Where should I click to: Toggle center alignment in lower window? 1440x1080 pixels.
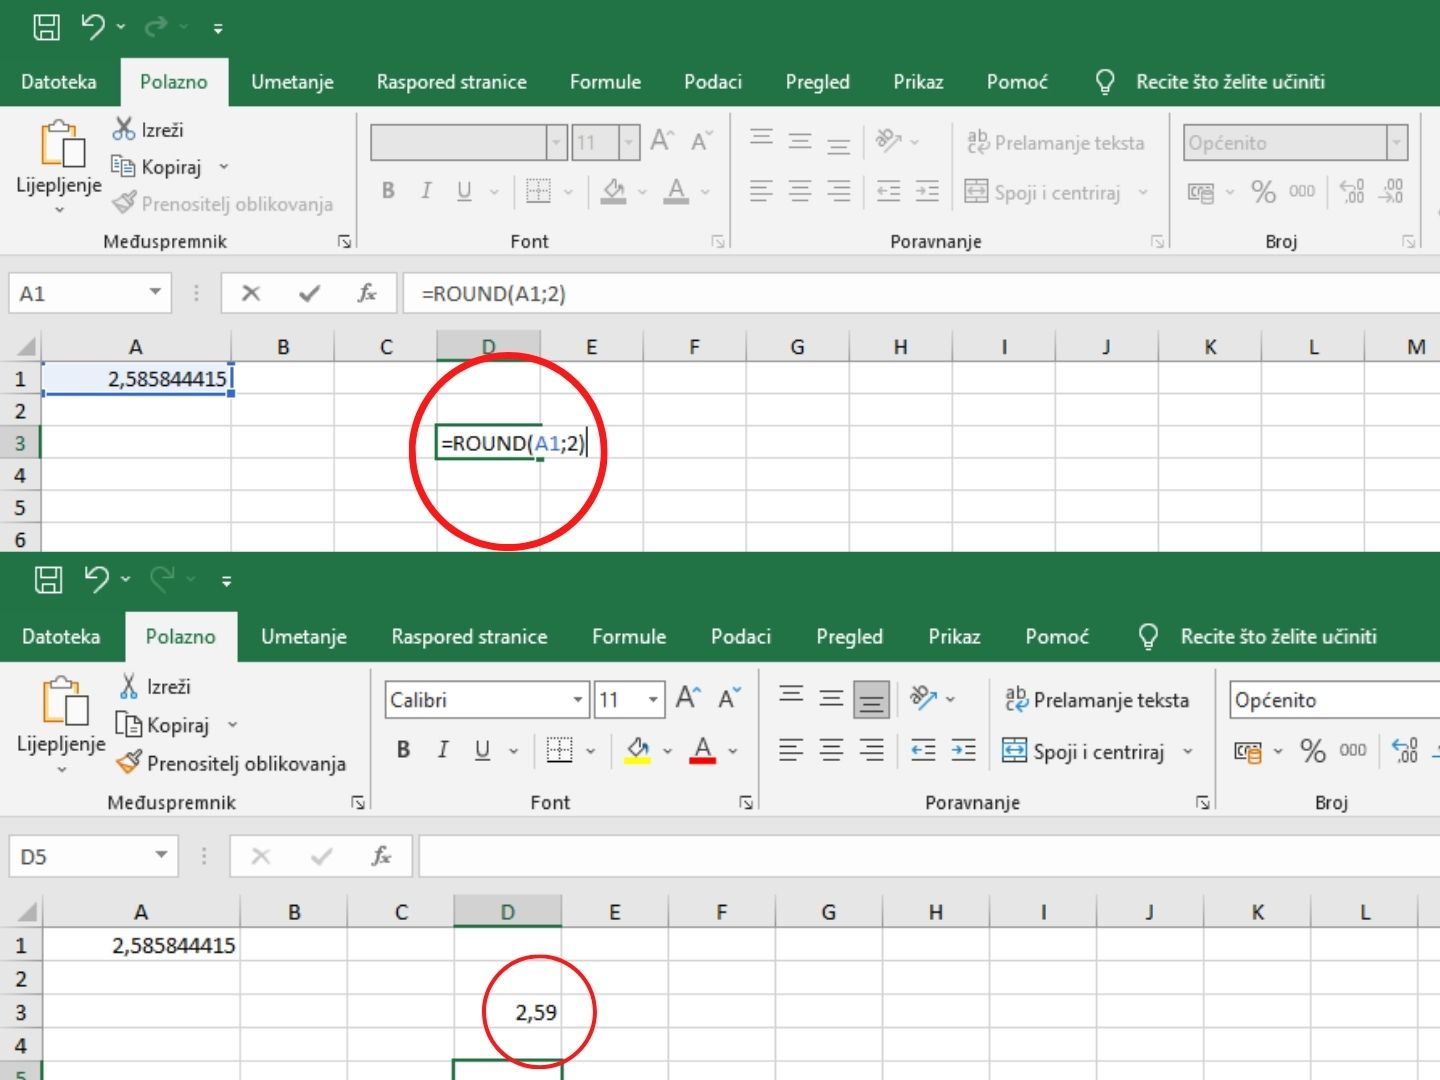[831, 750]
